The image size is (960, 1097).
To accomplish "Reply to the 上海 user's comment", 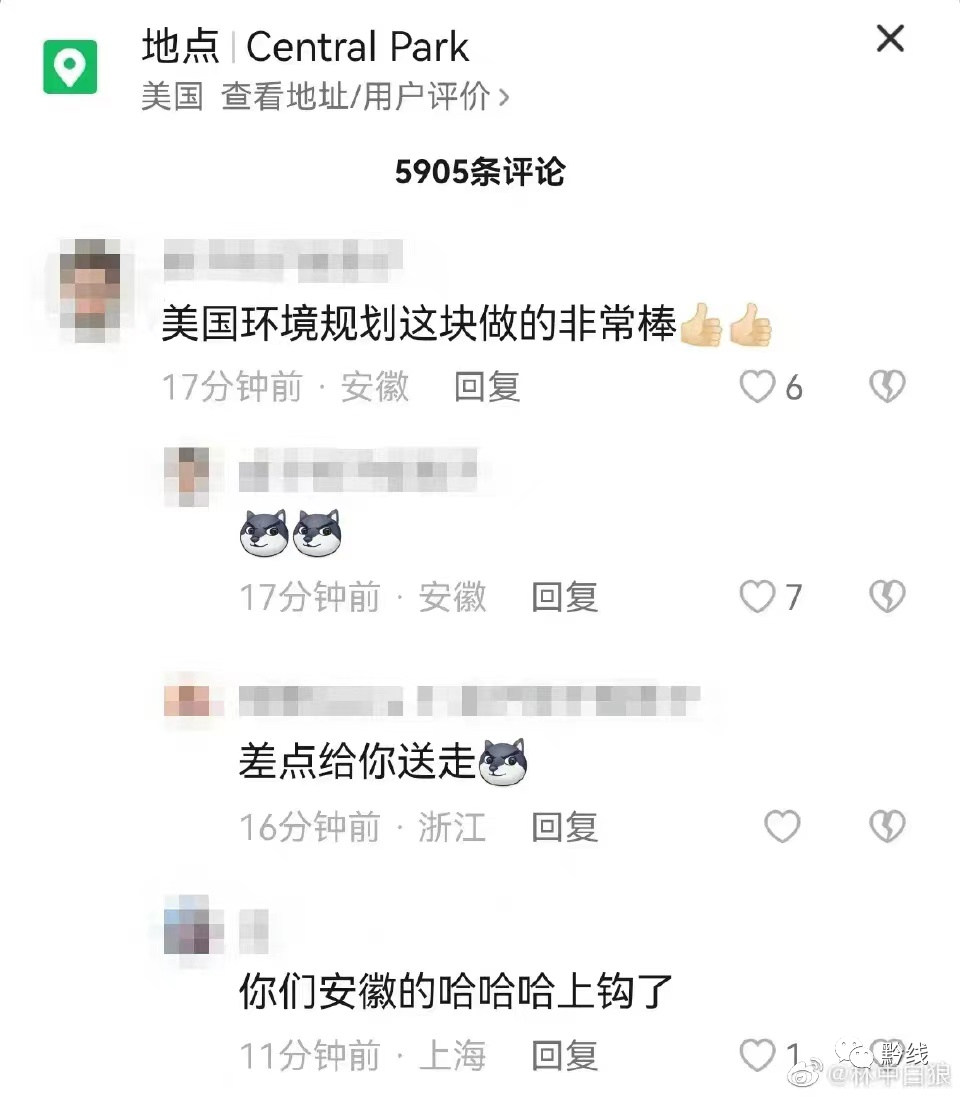I will point(565,1056).
